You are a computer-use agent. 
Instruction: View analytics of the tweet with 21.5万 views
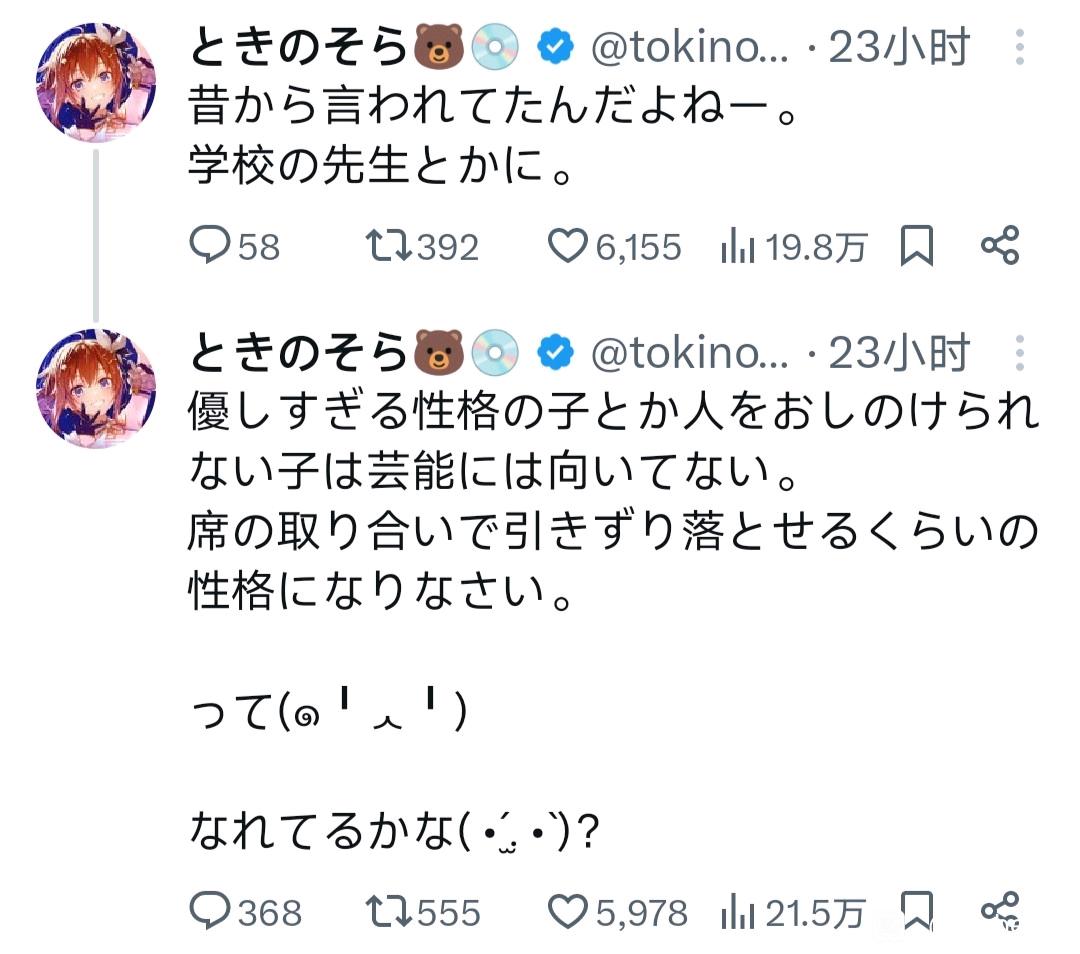792,913
